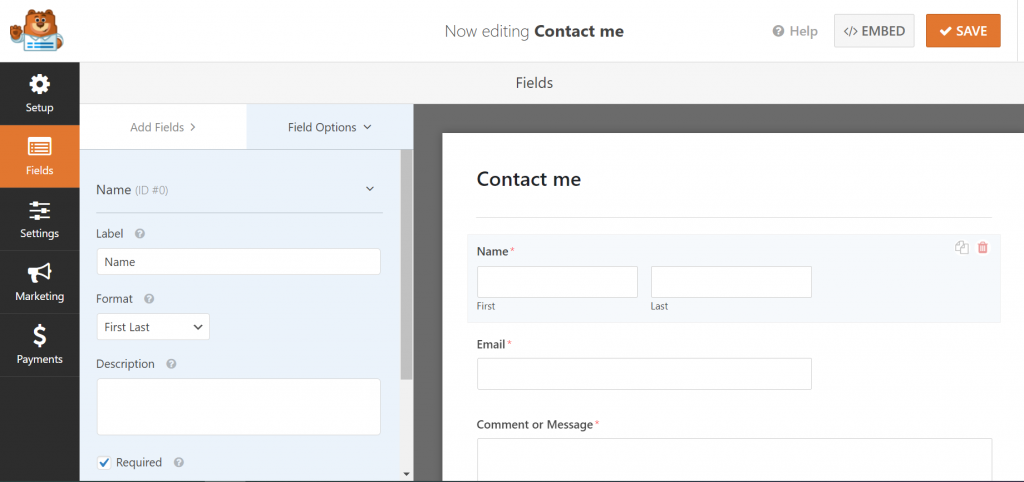Open the Help link
The height and width of the screenshot is (482, 1024).
[x=795, y=31]
